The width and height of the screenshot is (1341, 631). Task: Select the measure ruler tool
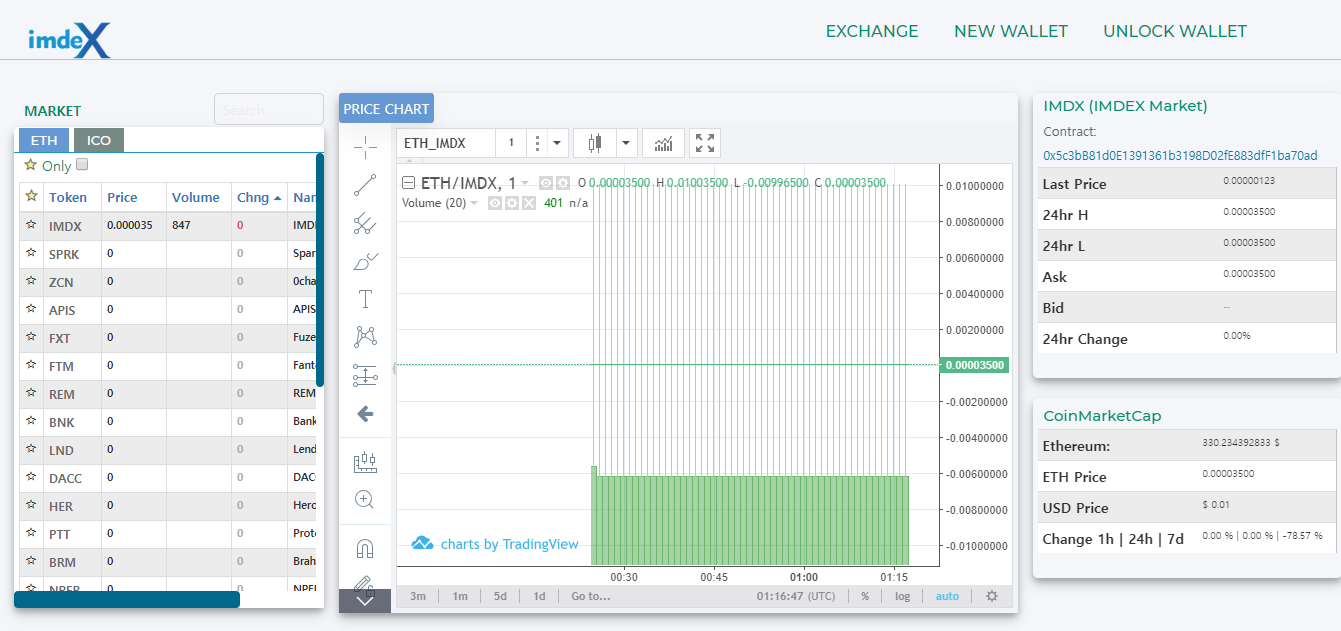[365, 462]
